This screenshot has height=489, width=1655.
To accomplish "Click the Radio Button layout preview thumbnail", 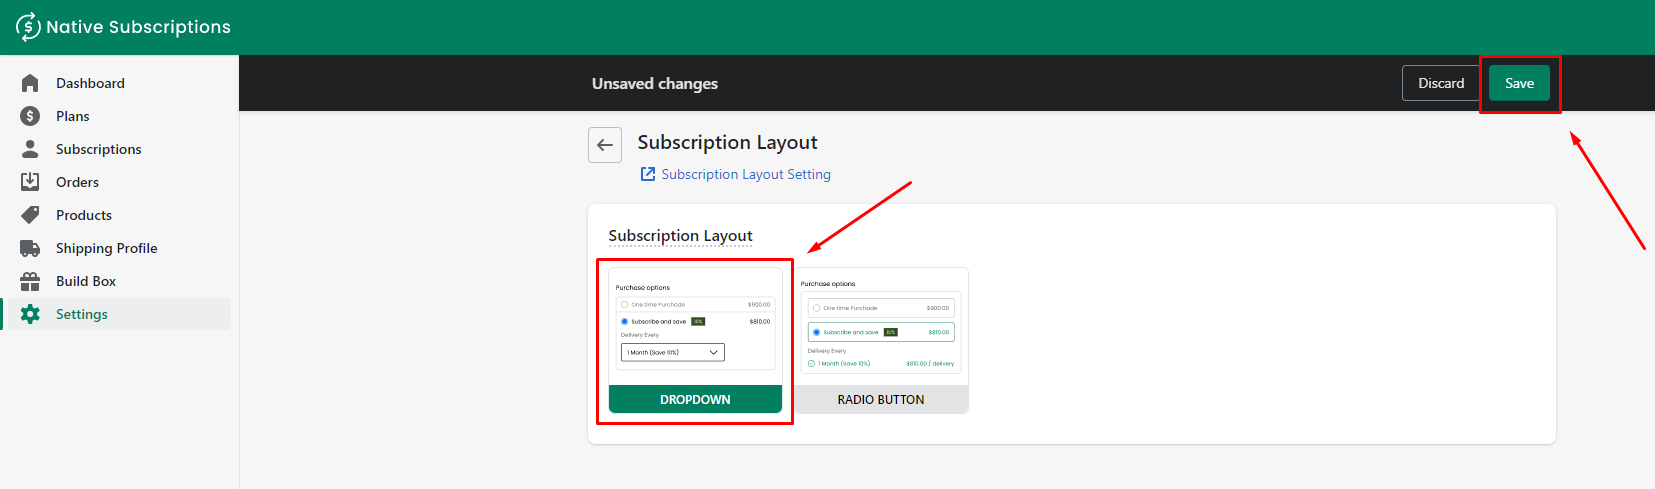I will pyautogui.click(x=881, y=326).
